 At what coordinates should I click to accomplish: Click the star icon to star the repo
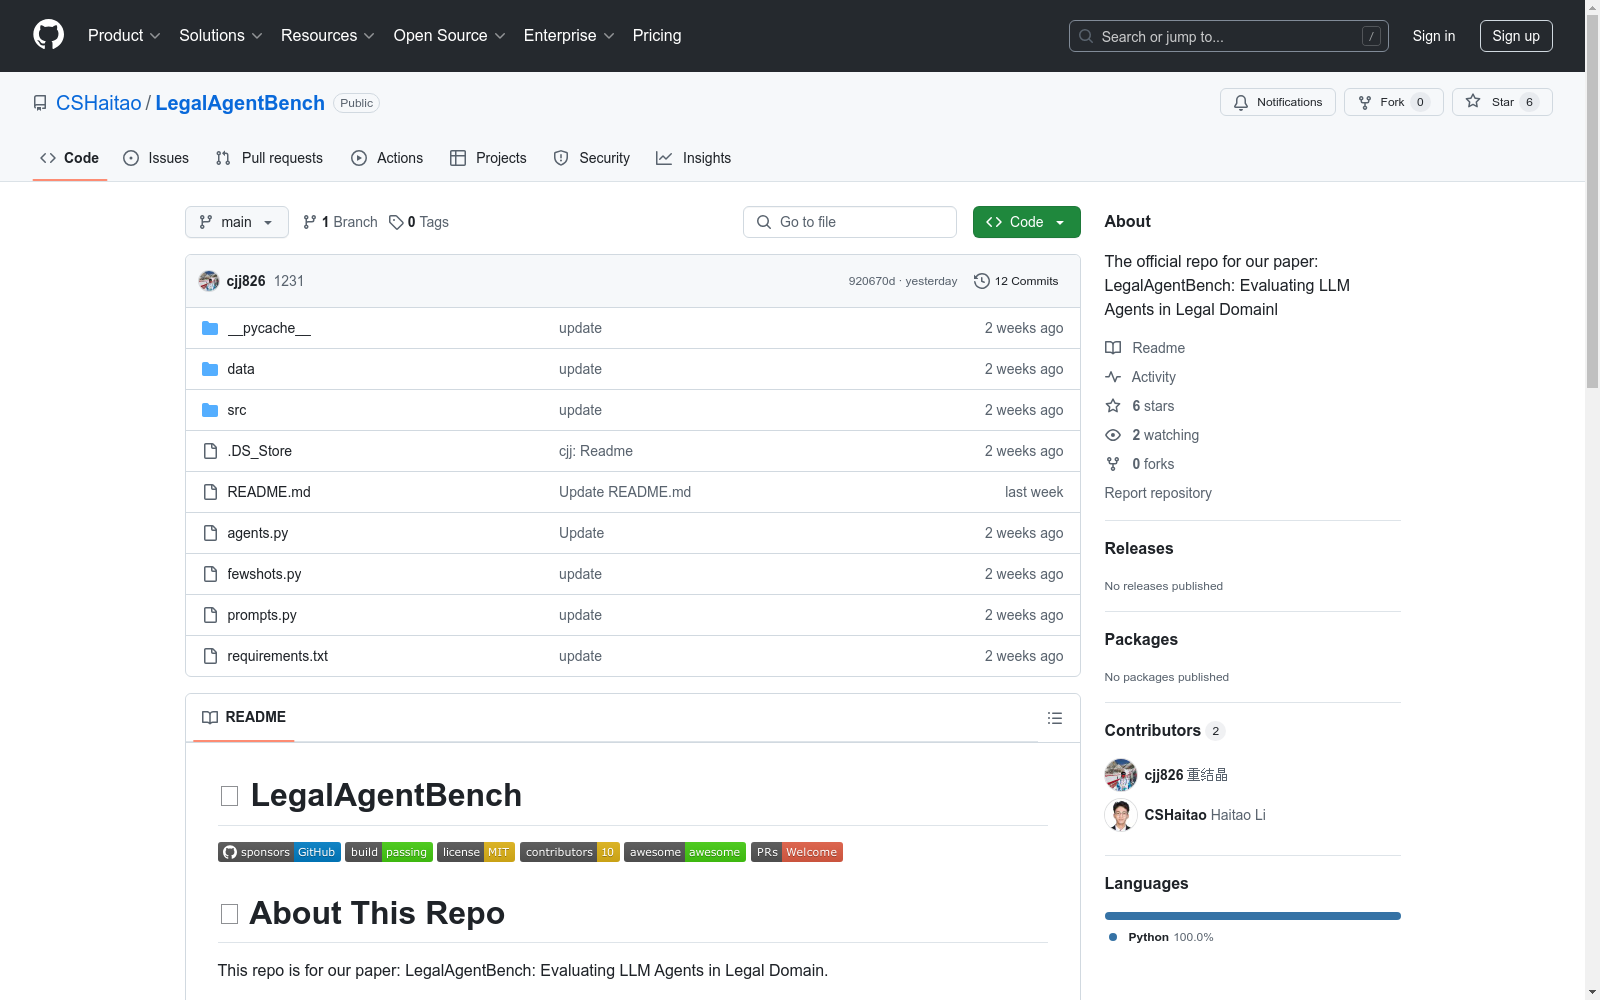click(x=1473, y=101)
